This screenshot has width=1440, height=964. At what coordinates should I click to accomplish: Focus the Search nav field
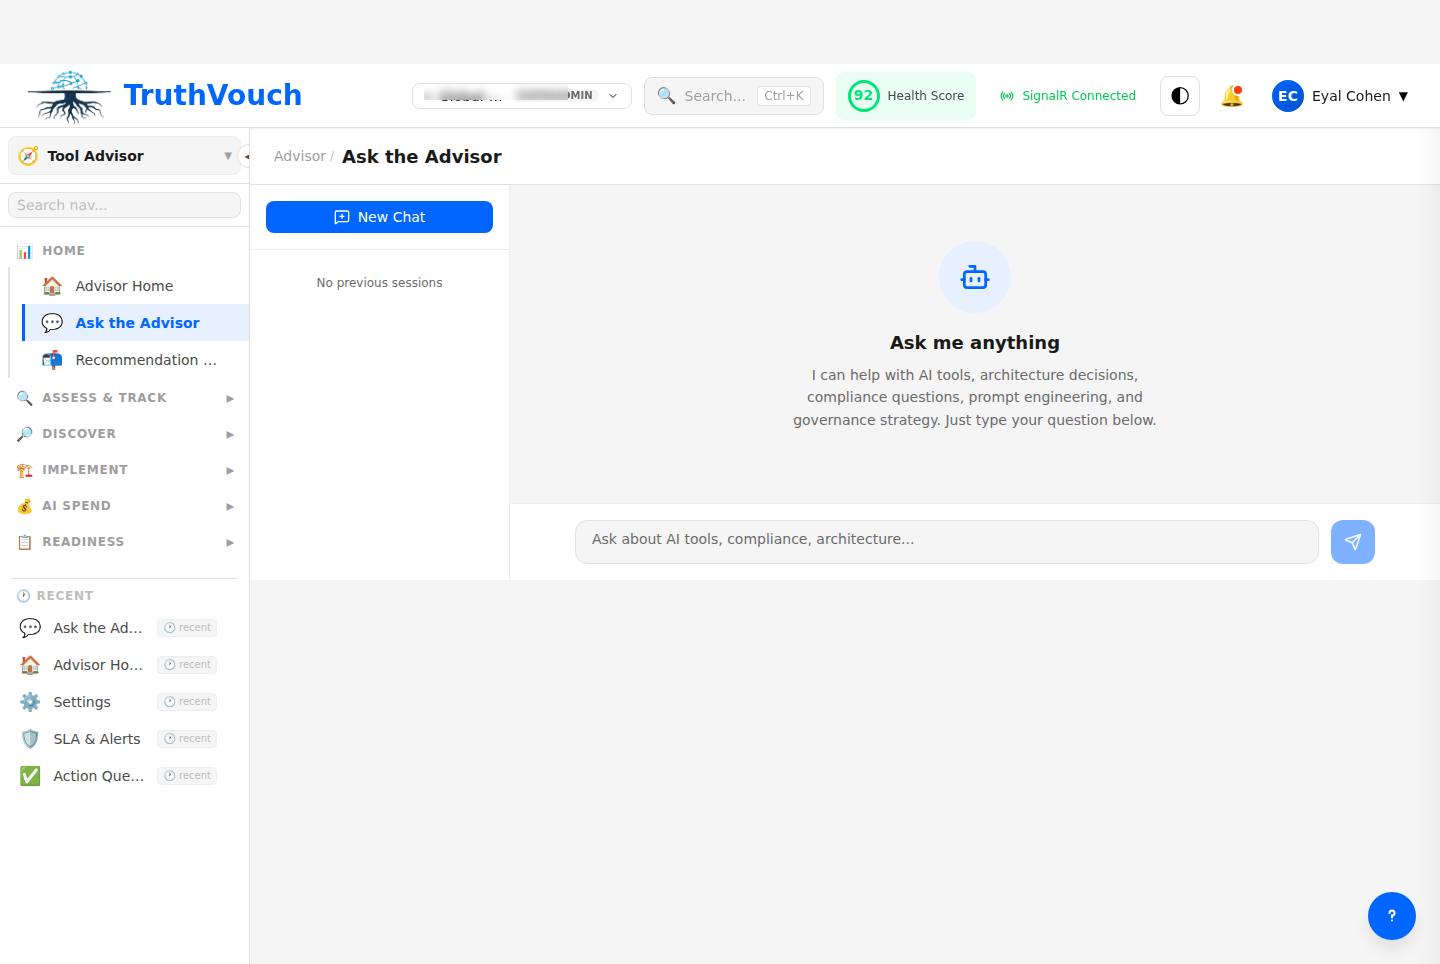tap(124, 205)
